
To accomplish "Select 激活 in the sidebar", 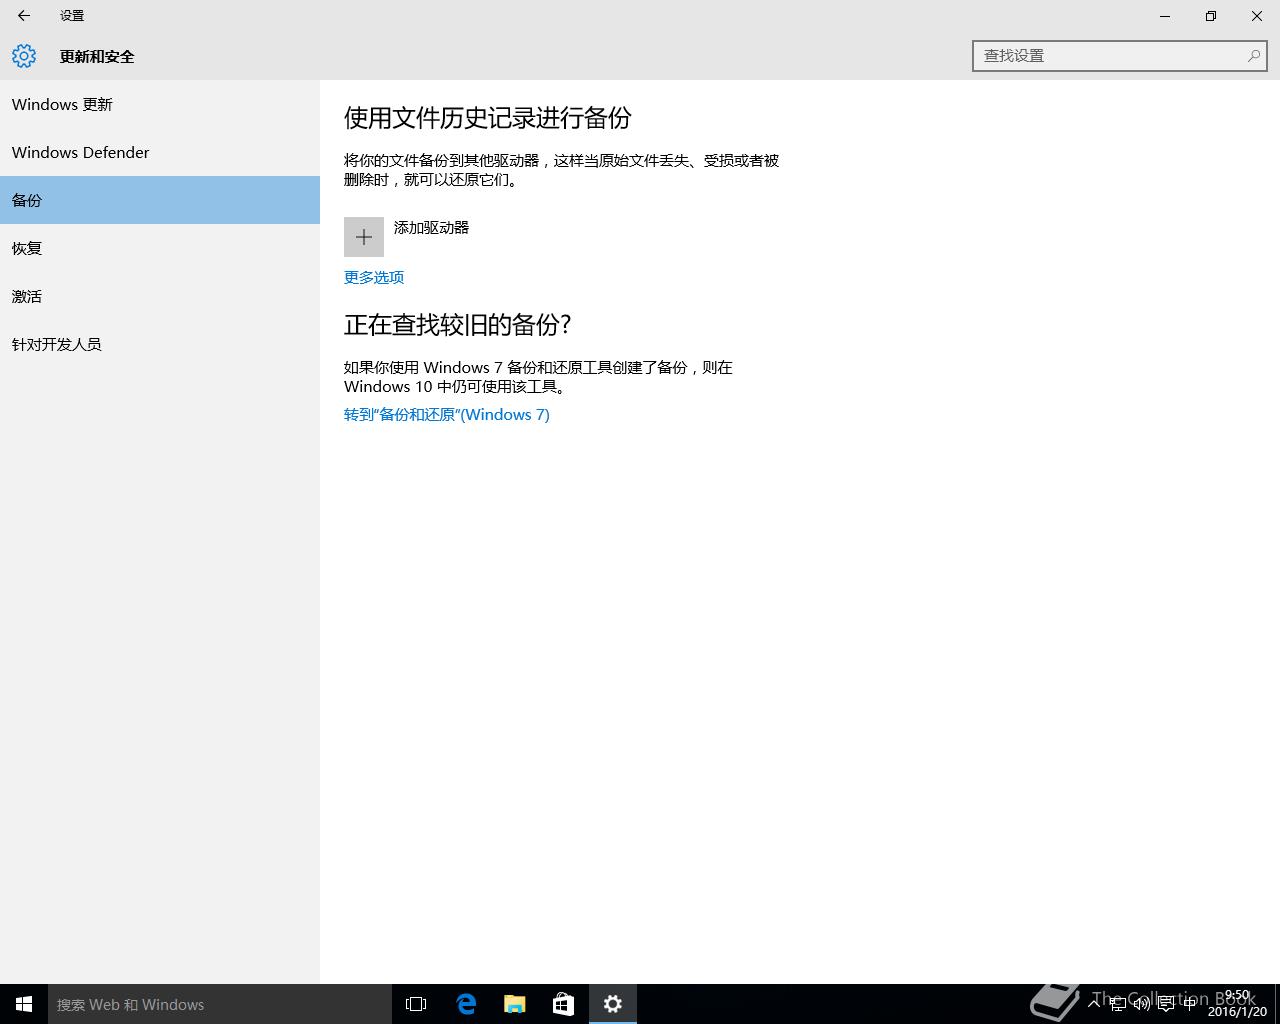I will (160, 296).
